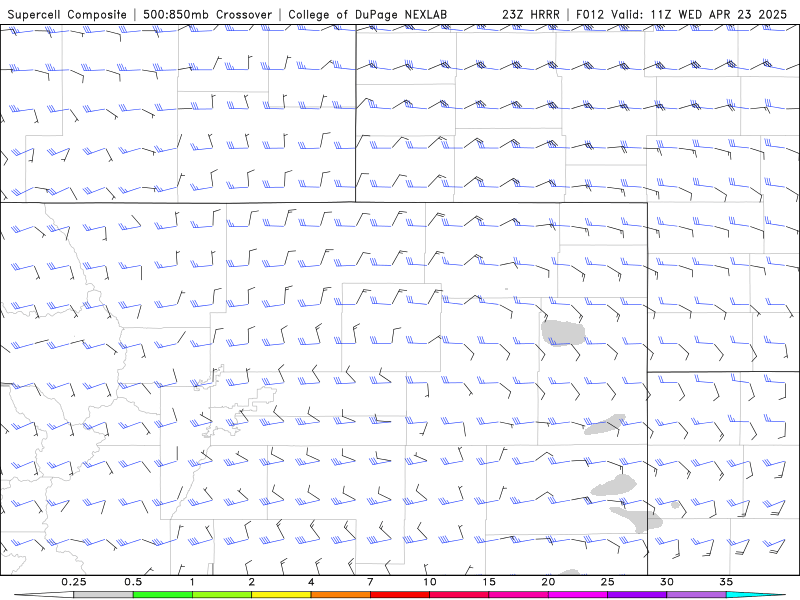Image resolution: width=800 pixels, height=600 pixels.
Task: Click the scale label reading 20
Action: [548, 582]
